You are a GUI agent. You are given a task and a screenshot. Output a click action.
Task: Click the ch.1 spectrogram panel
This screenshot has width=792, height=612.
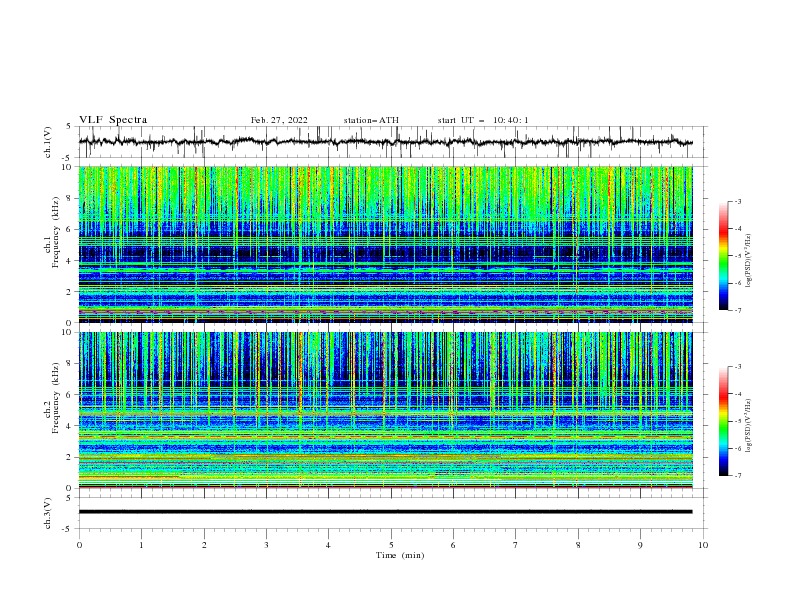coord(385,244)
